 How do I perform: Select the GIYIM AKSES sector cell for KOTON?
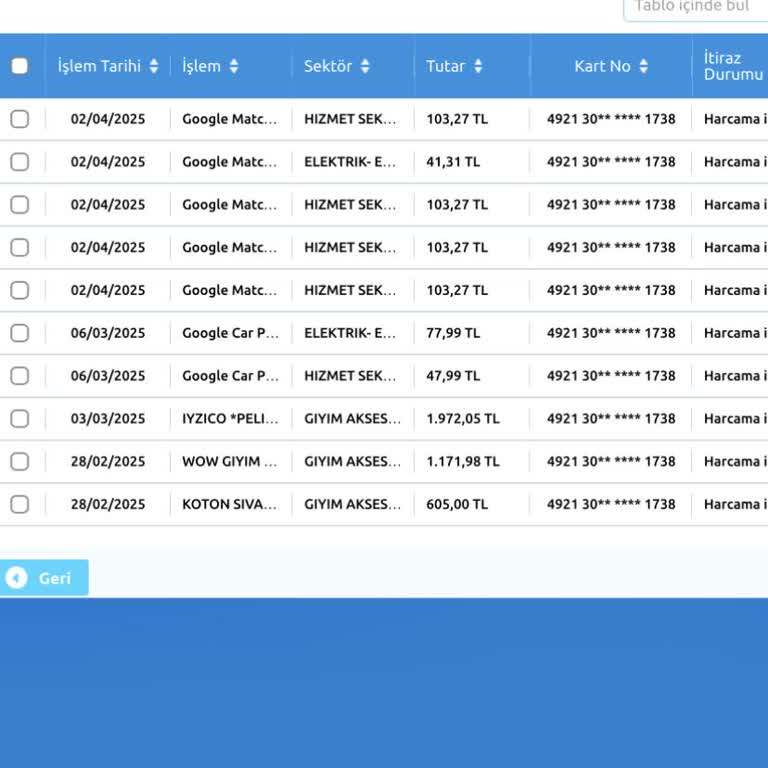click(x=352, y=505)
